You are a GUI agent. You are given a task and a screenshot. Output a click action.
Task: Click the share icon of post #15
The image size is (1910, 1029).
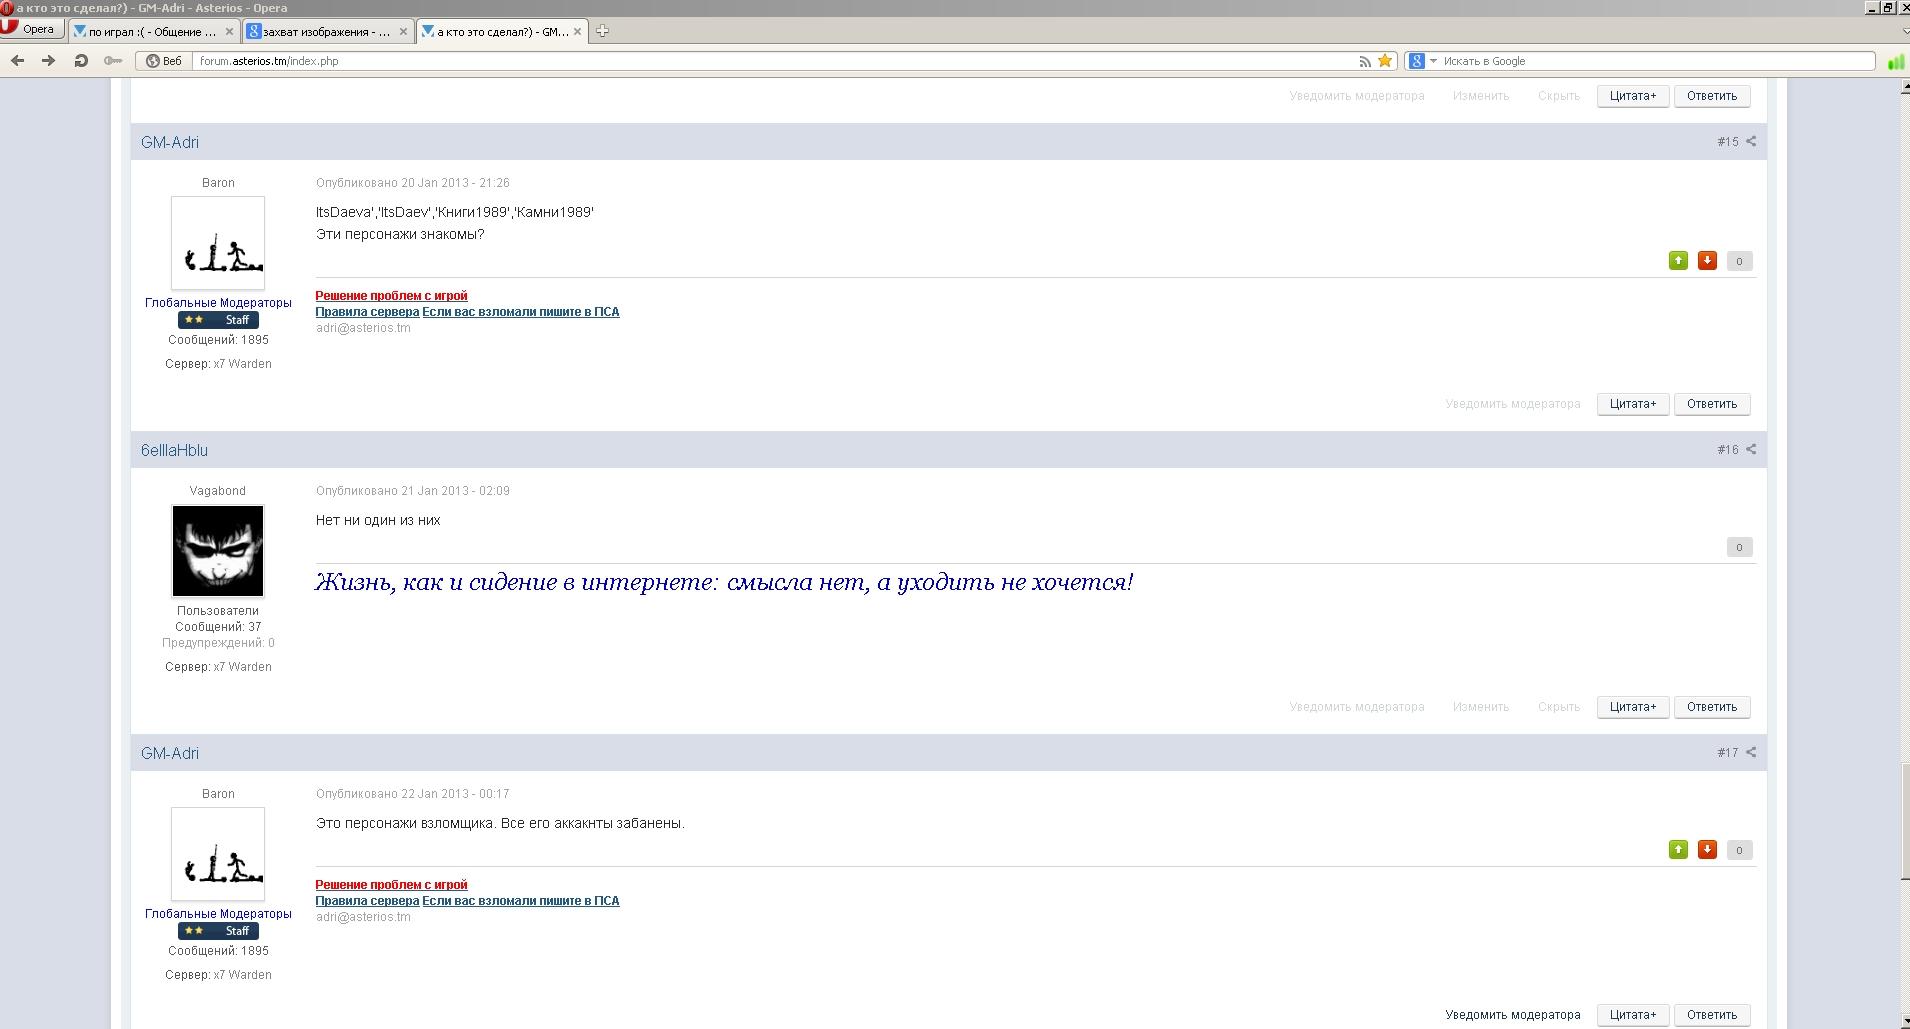click(1750, 142)
